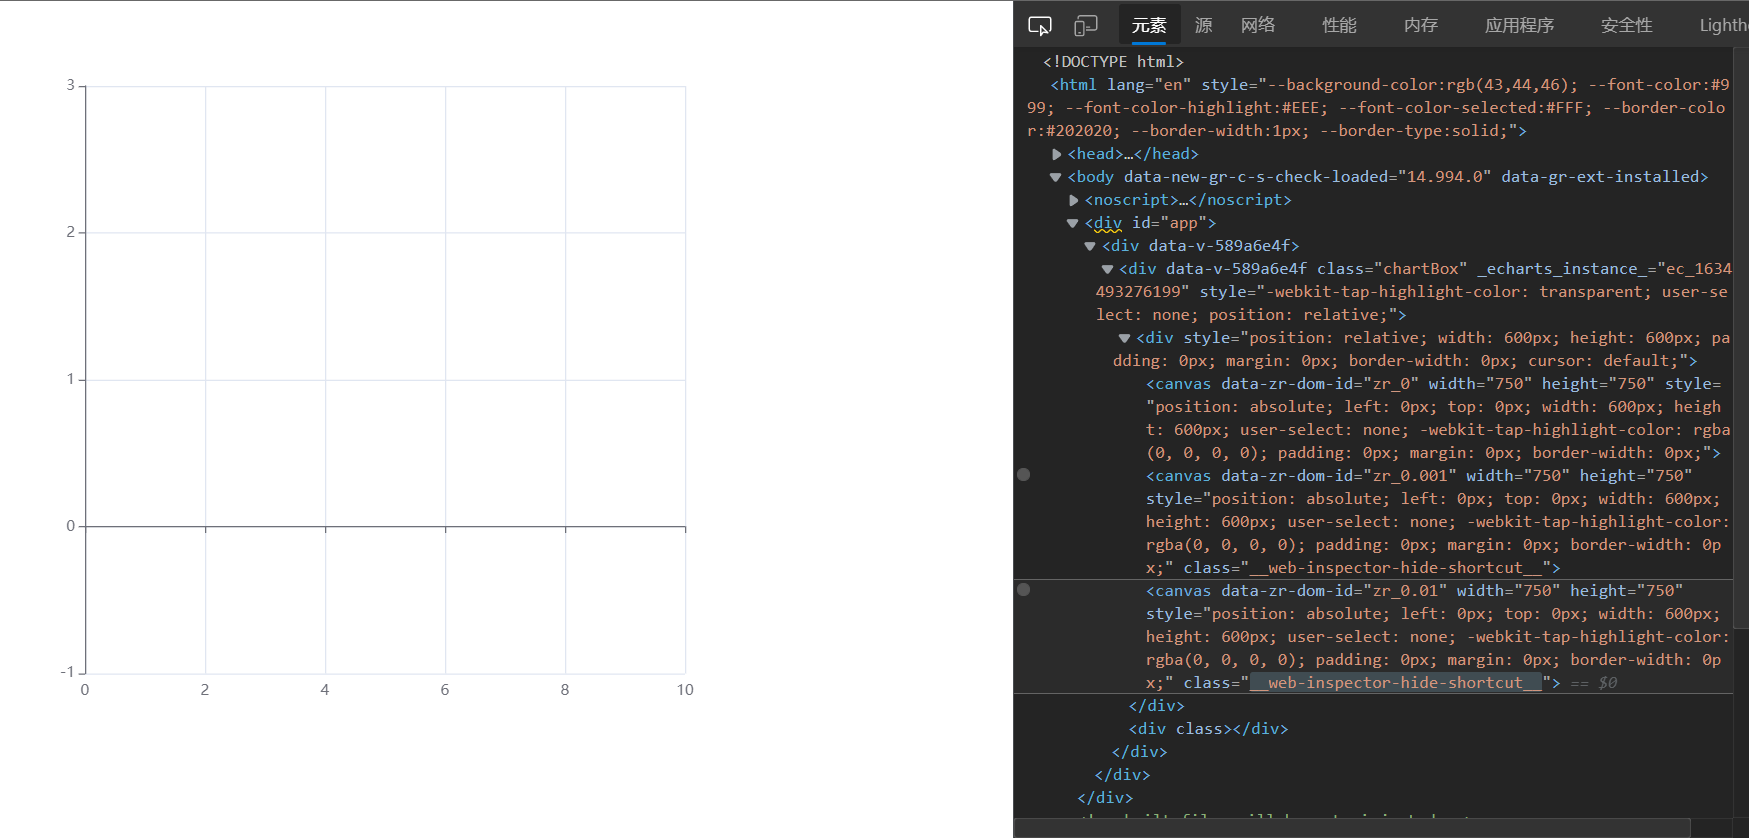Open the 内存 tab
Screen dimensions: 1749x838
(1421, 26)
